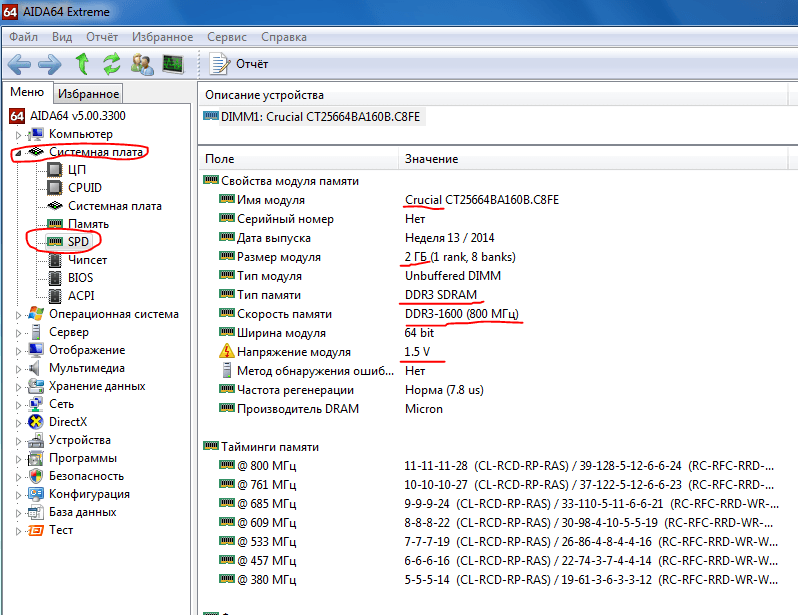Expand the Сеть tree node

click(18, 405)
